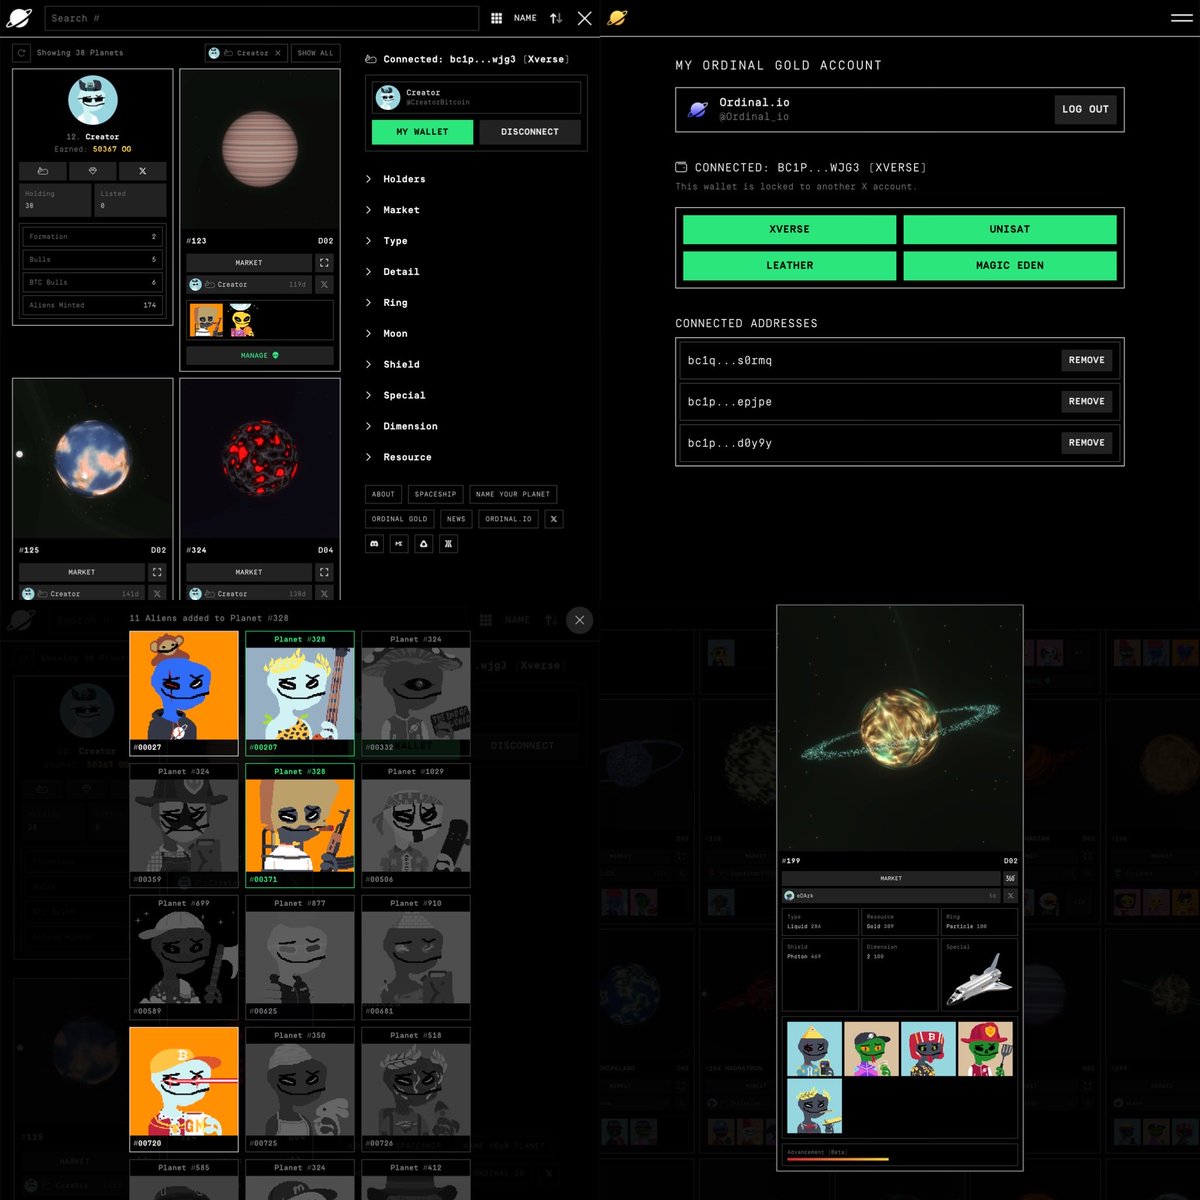Open the ABOUT footer link
The width and height of the screenshot is (1200, 1200).
(384, 494)
